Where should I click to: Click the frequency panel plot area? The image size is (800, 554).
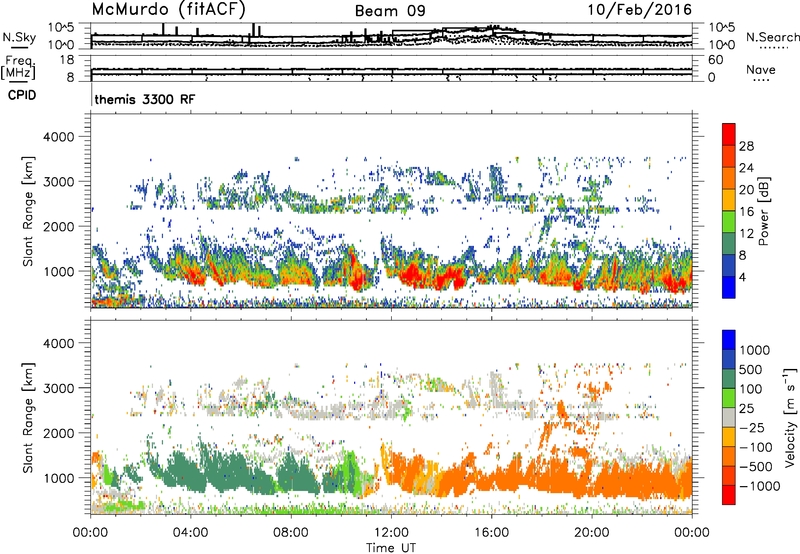[392, 68]
